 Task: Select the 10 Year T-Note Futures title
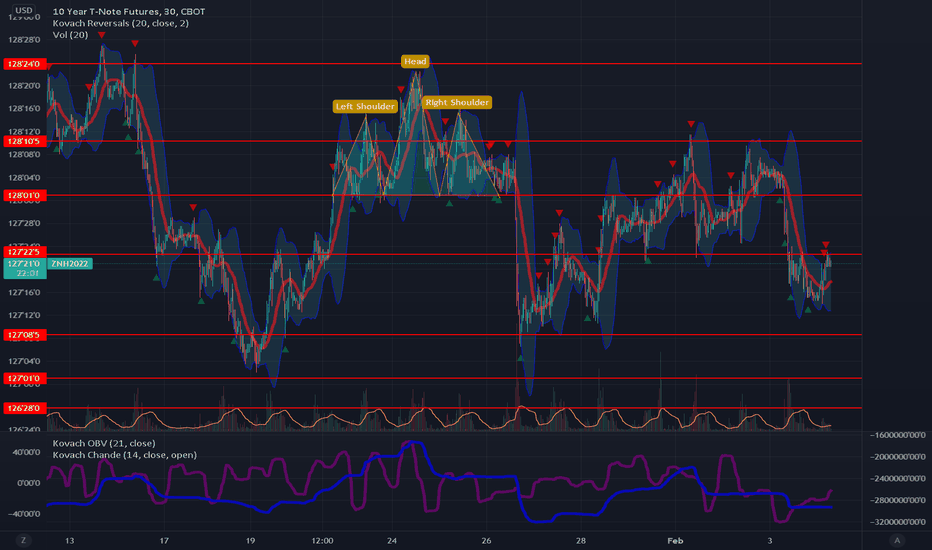(129, 11)
